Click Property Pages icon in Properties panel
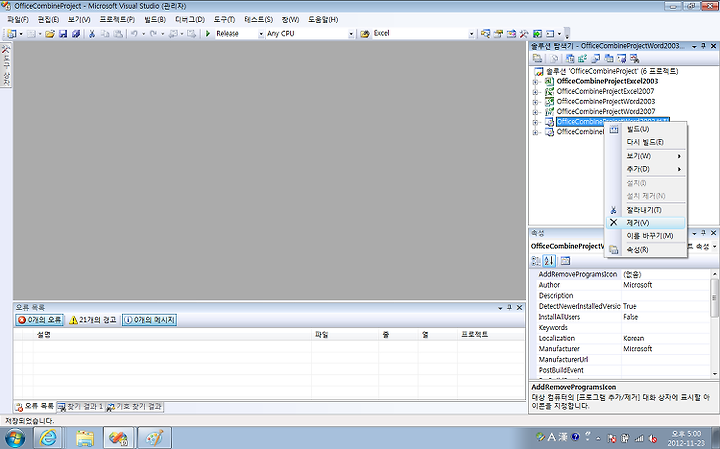Screen dimensions: 720x449 click(565, 261)
